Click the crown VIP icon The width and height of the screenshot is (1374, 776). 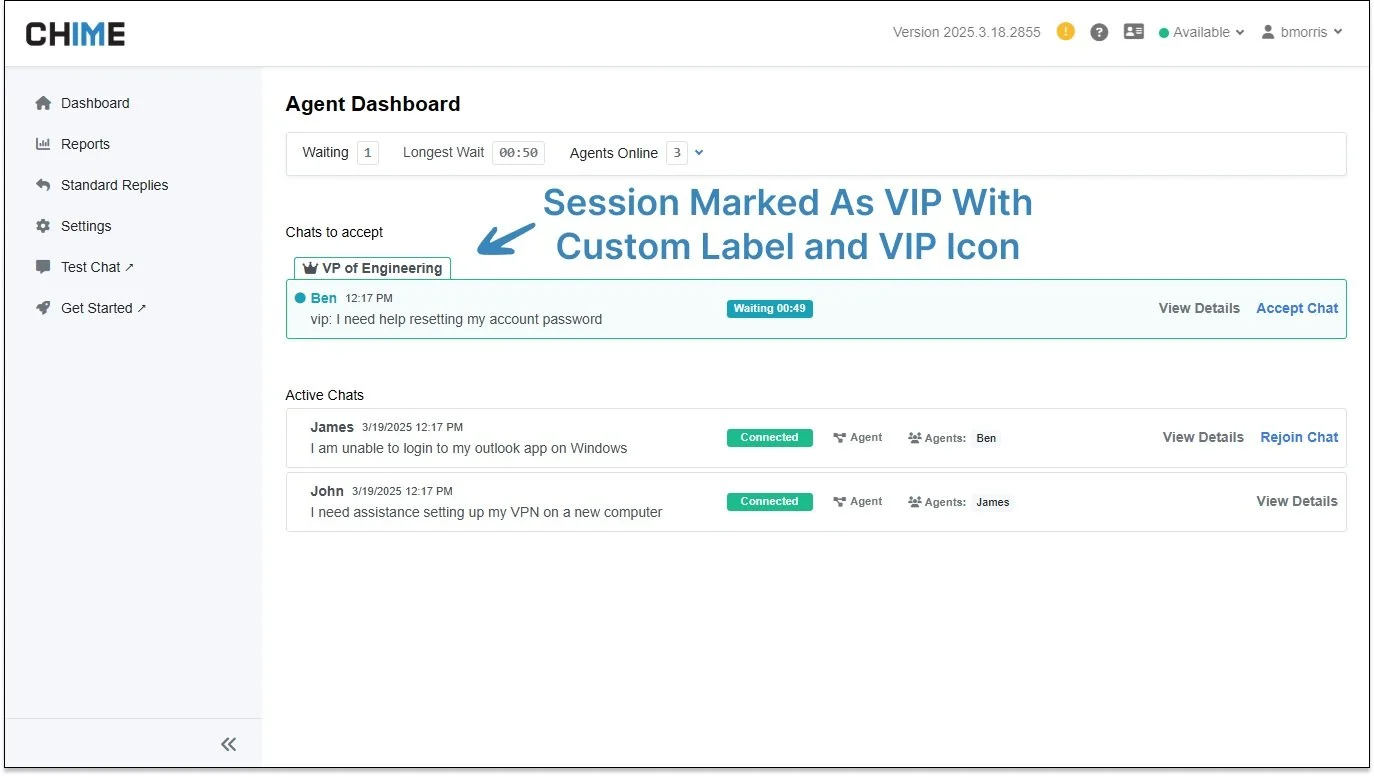tap(310, 268)
